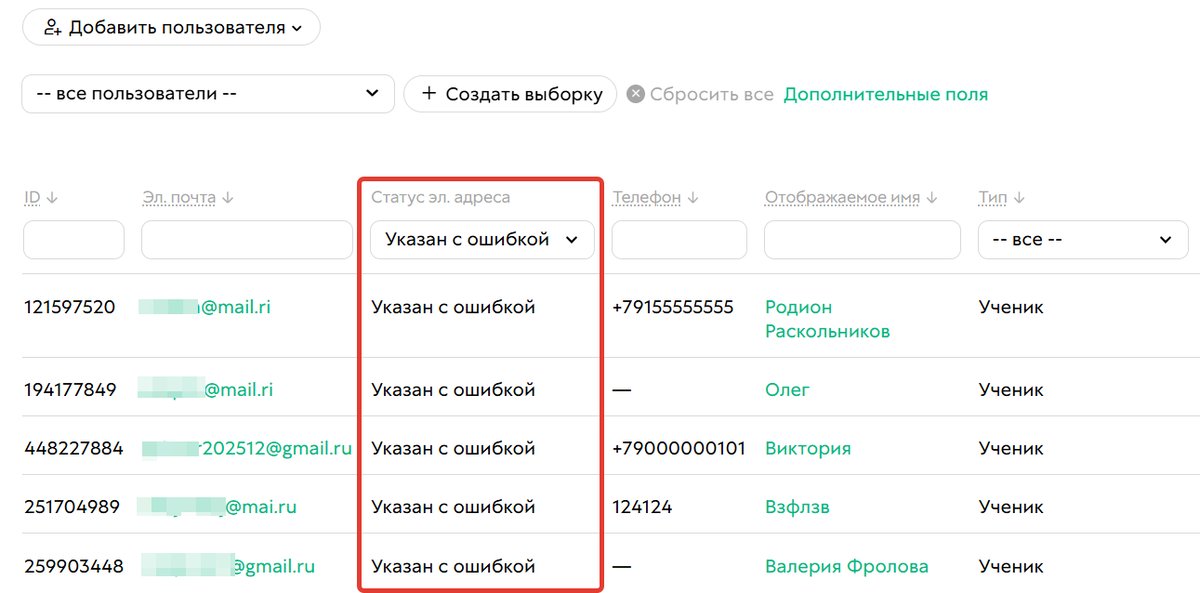
Task: Click the sort arrow next to Отображаемое имя
Action: [931, 197]
